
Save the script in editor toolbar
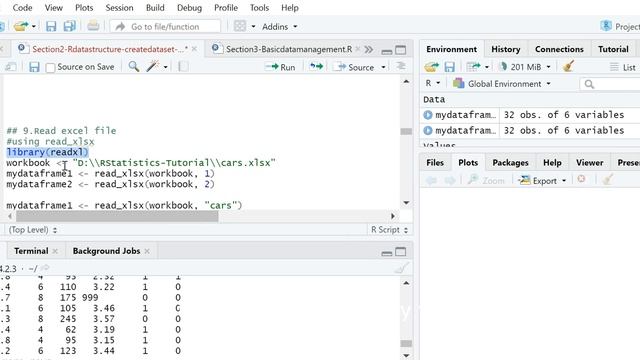click(x=34, y=67)
